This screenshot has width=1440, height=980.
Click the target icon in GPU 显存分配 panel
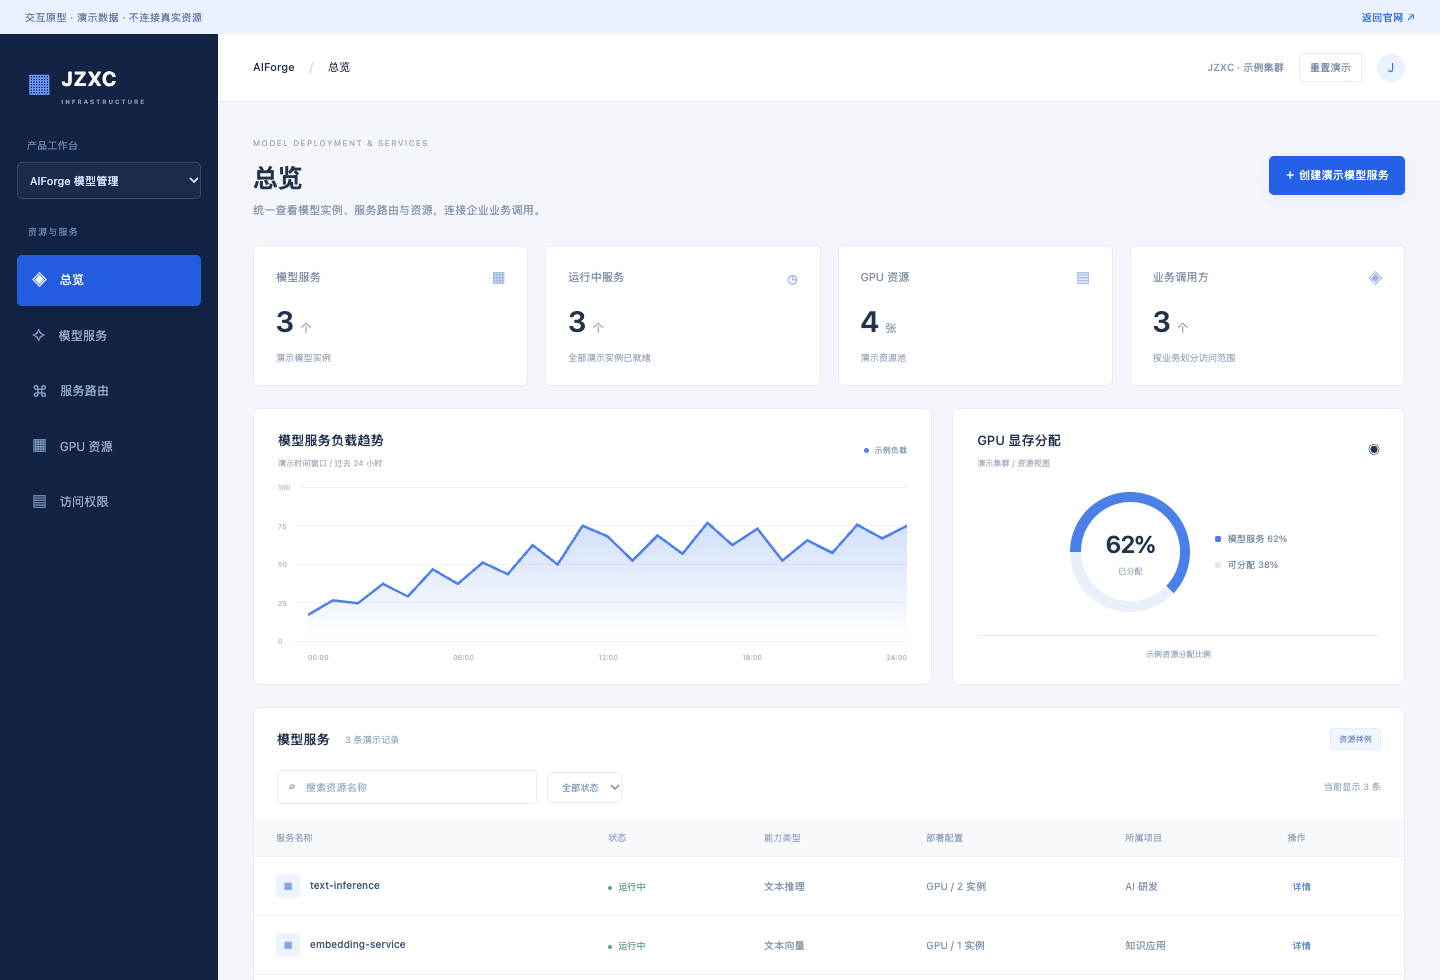[x=1374, y=449]
